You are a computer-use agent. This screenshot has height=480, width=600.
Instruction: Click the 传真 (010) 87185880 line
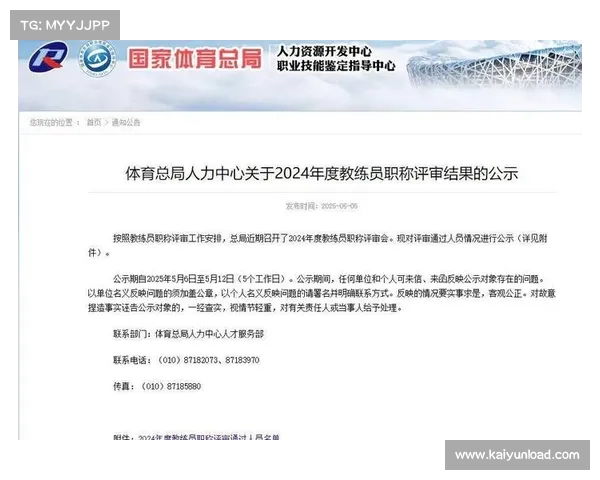point(157,386)
